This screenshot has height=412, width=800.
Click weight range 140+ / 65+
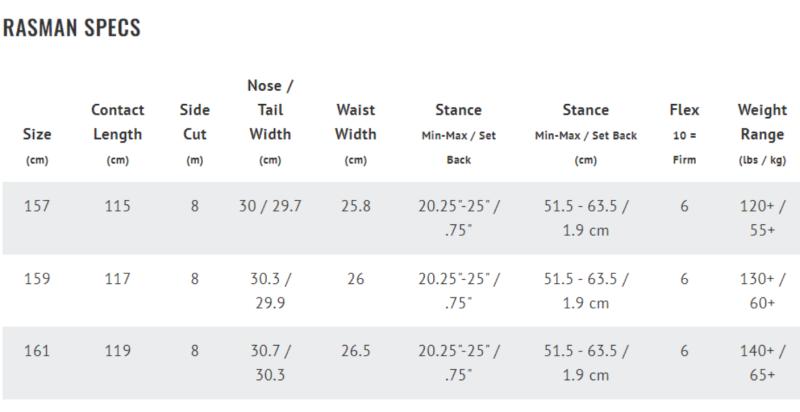point(762,363)
